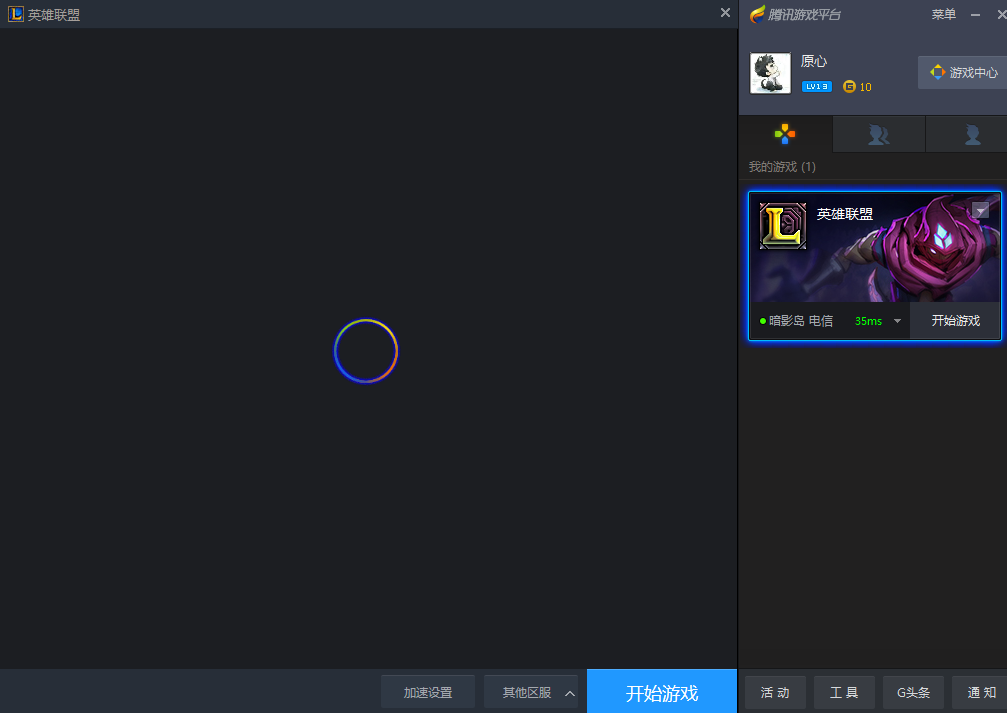Click the 35ms latency value

point(868,321)
